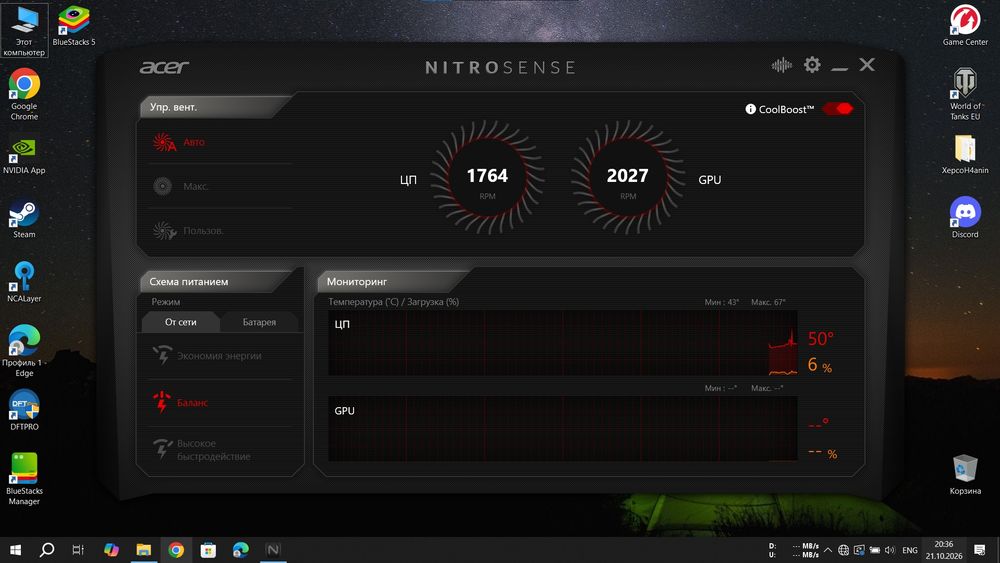Click the network globe tray icon
Screen dimensions: 1000x563
843,550
